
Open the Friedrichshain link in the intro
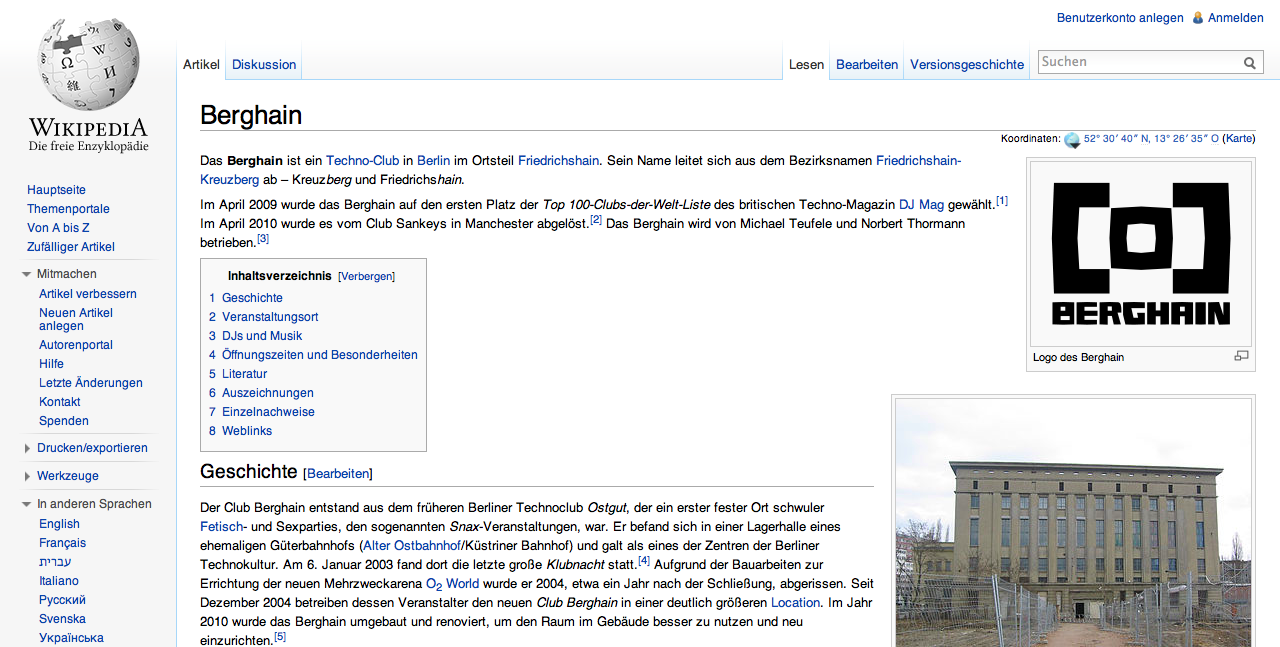pos(559,161)
